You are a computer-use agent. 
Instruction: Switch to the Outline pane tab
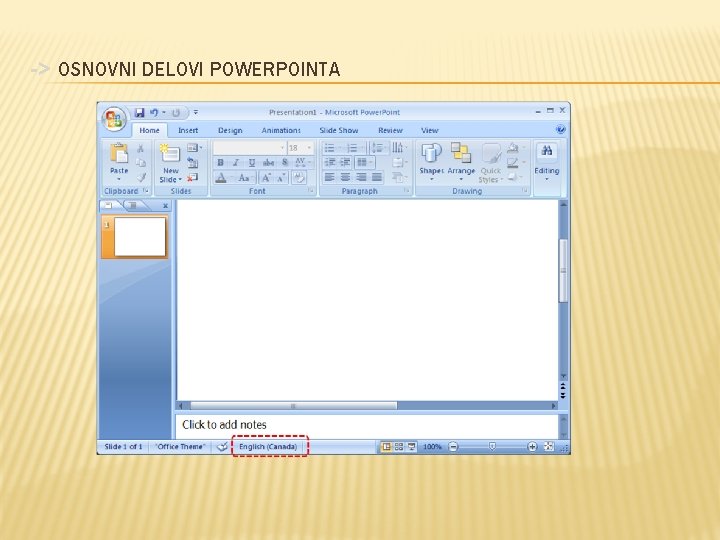tap(133, 205)
